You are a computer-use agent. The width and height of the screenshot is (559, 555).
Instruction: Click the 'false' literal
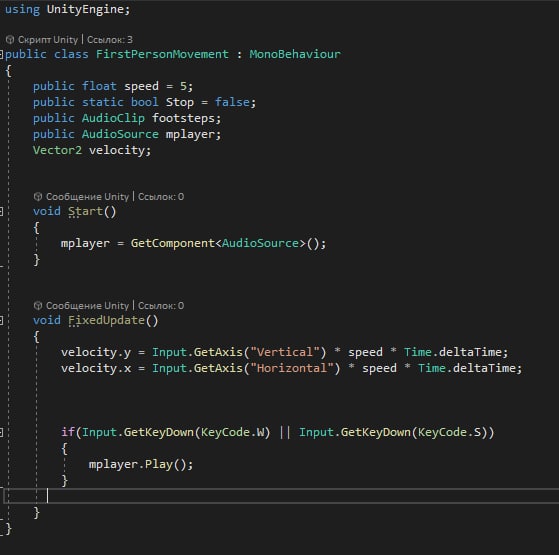tap(232, 102)
